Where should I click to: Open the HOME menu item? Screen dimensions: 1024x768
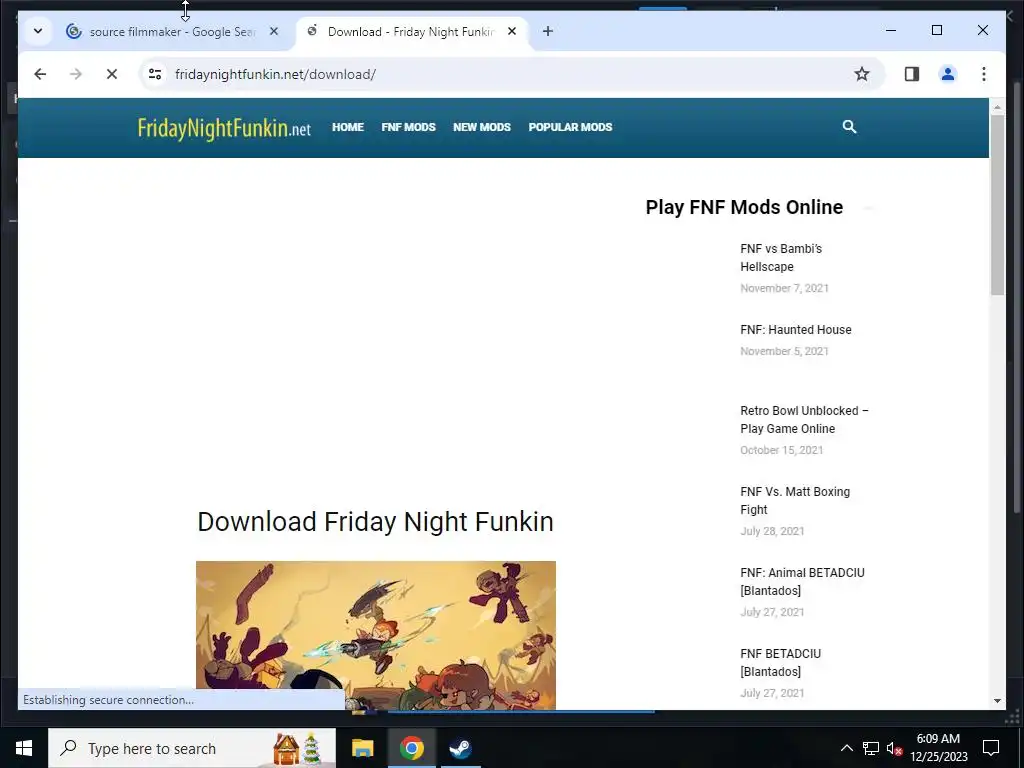coord(347,127)
